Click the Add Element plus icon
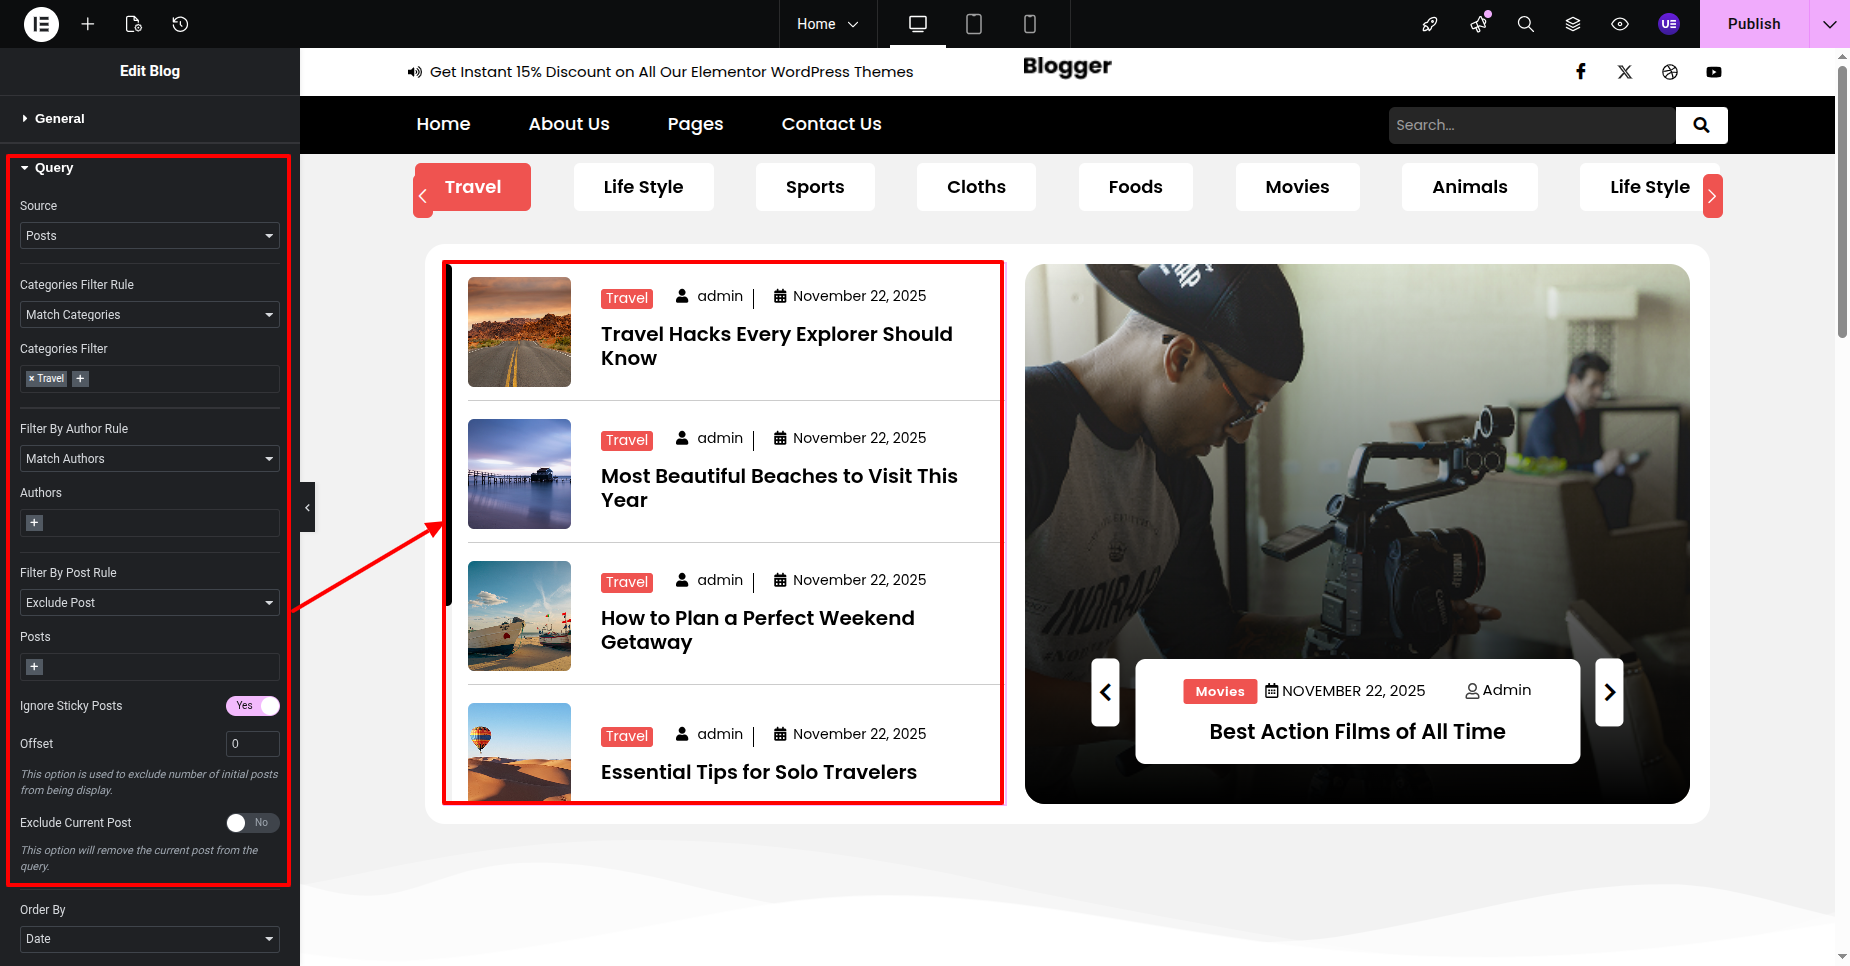 (88, 24)
